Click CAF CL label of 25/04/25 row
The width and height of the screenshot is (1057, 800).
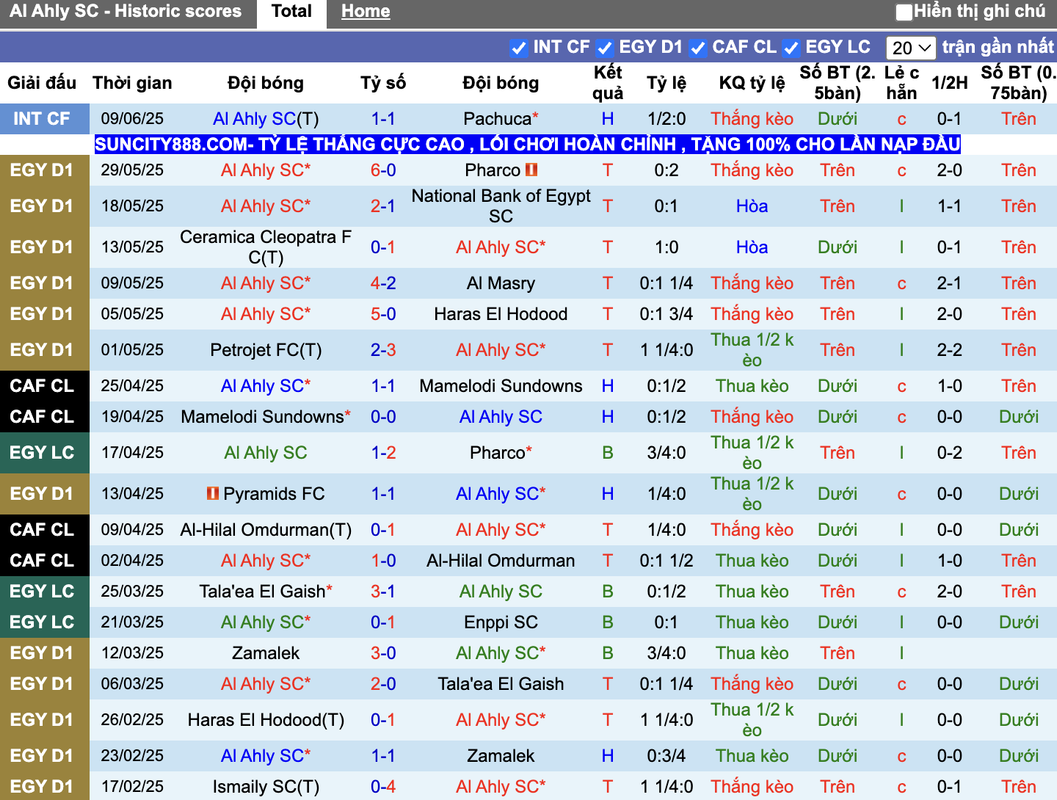pyautogui.click(x=42, y=386)
